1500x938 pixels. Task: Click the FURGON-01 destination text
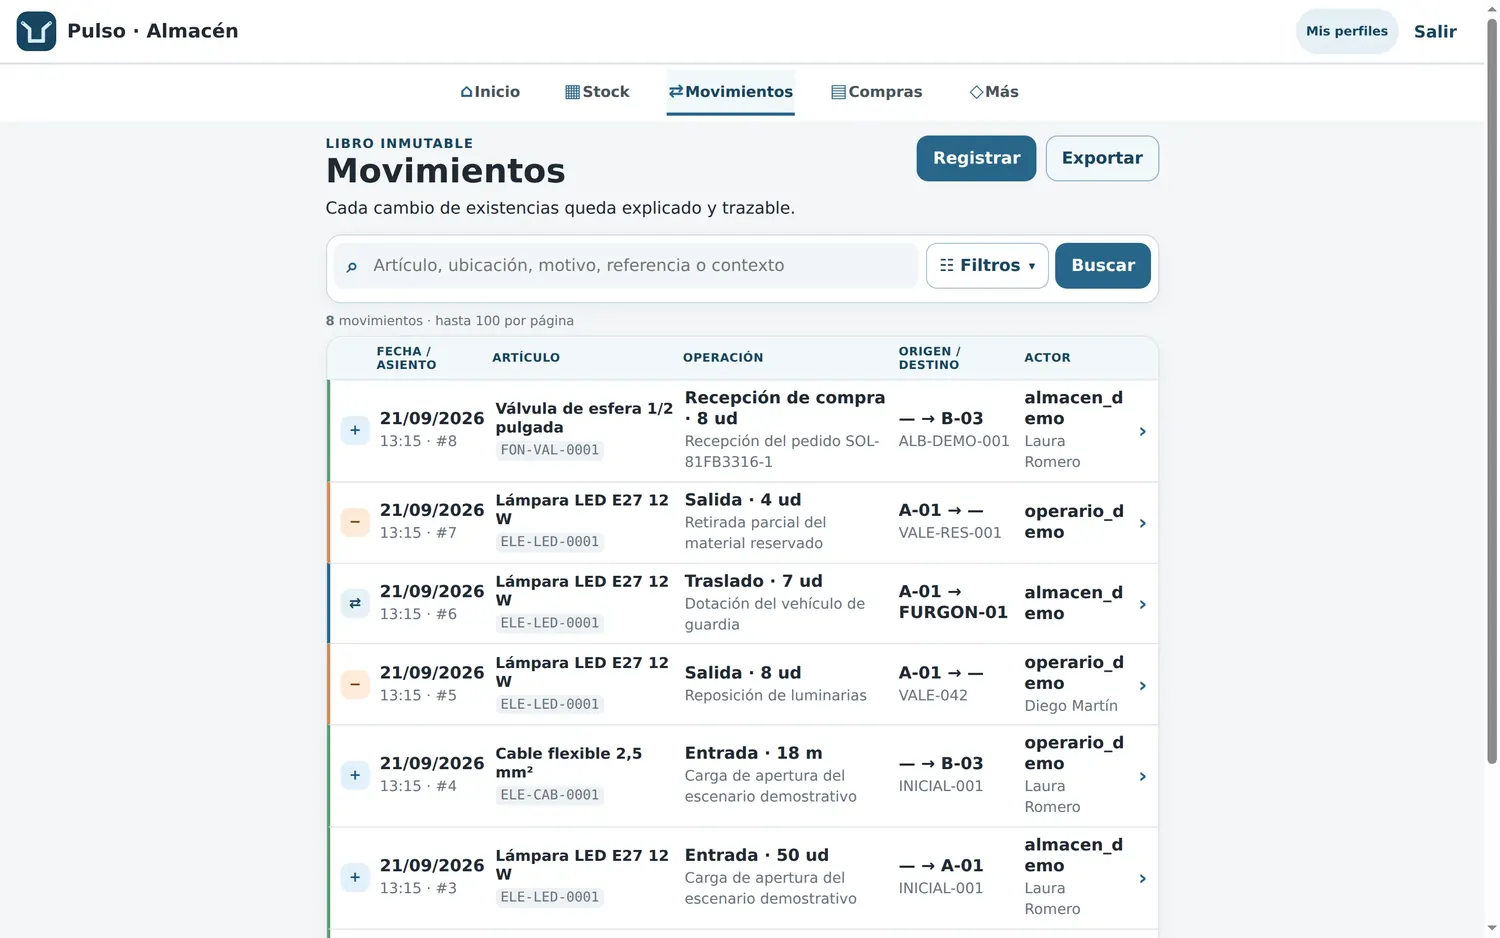(953, 612)
